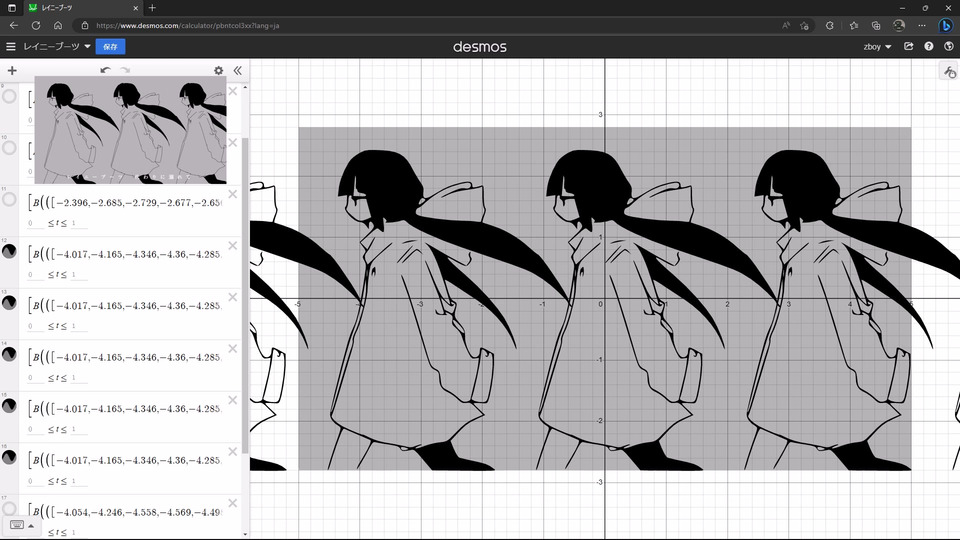Screen dimensions: 960x540
Task: Edit lower t bound of expression 11
Action: pos(31,223)
